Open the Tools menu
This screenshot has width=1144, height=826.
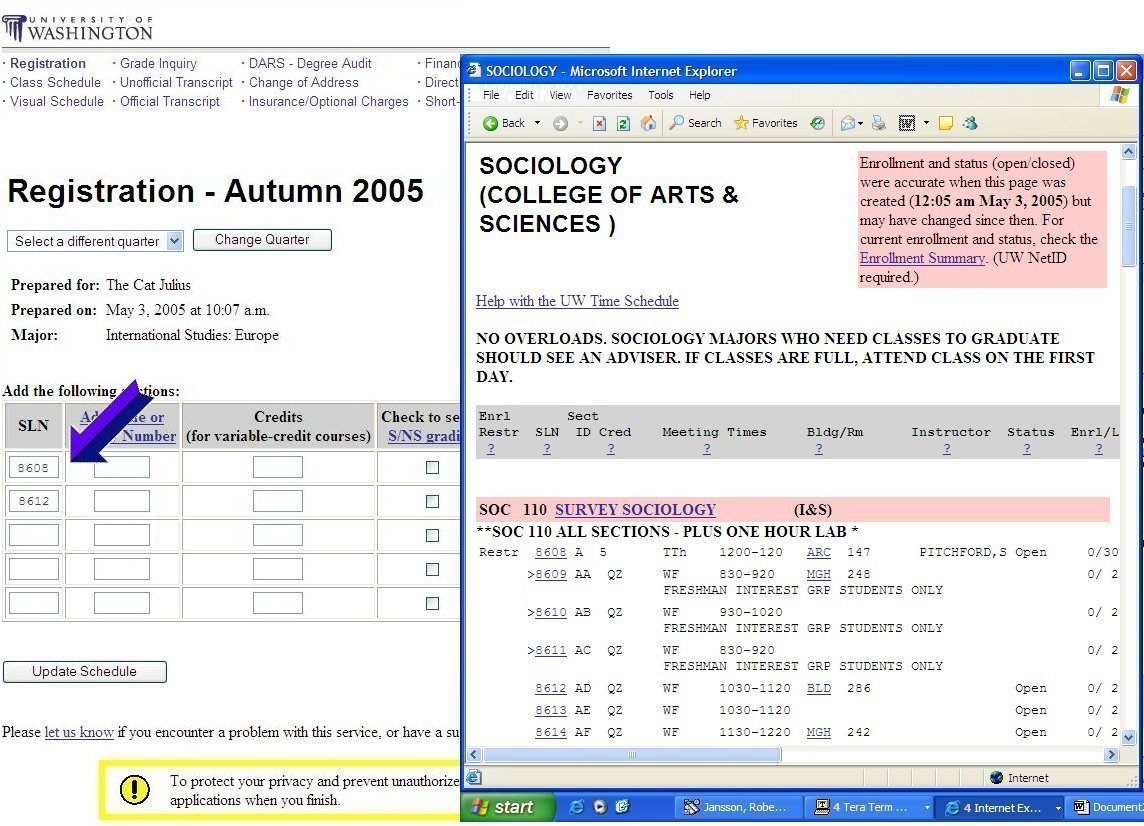coord(661,95)
